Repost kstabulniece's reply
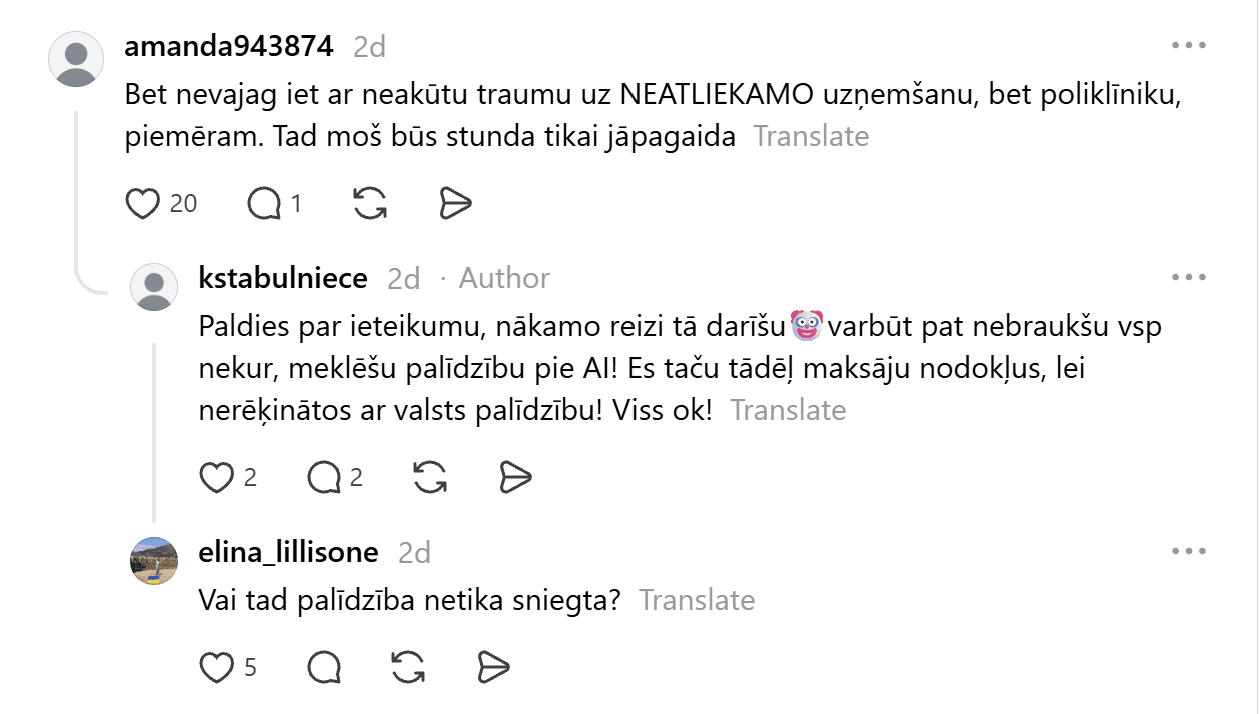This screenshot has width=1260, height=714. [x=430, y=478]
